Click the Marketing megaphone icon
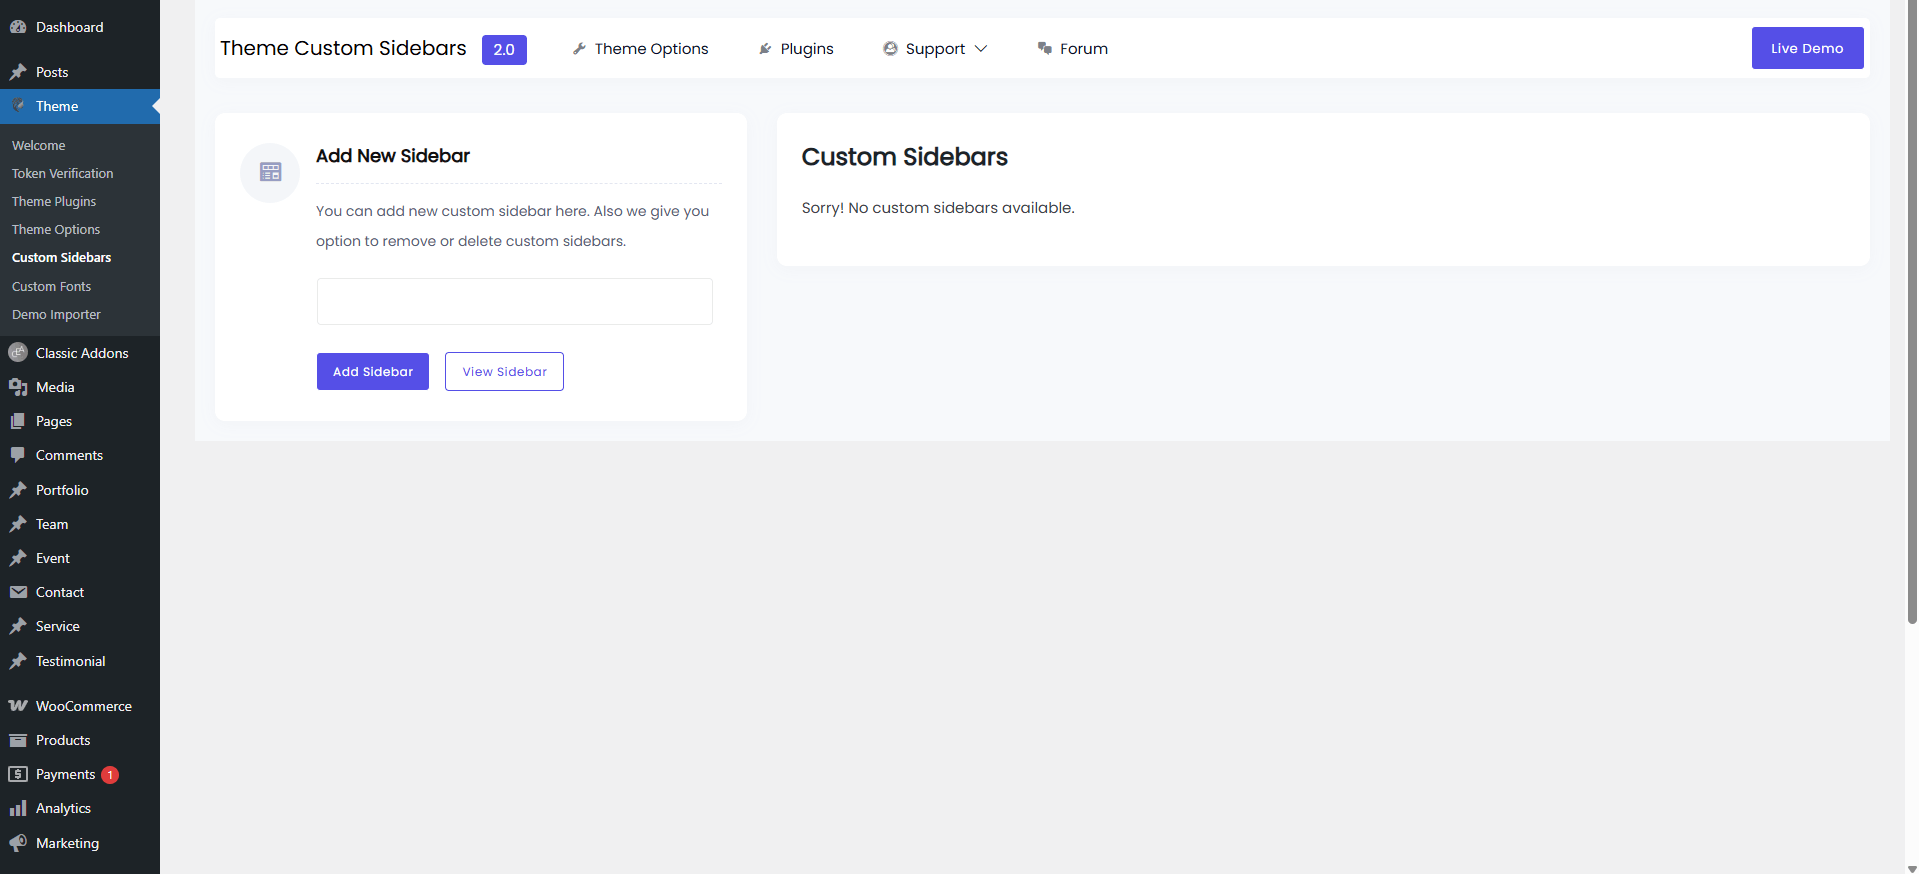Viewport: 1919px width, 874px height. coord(18,843)
